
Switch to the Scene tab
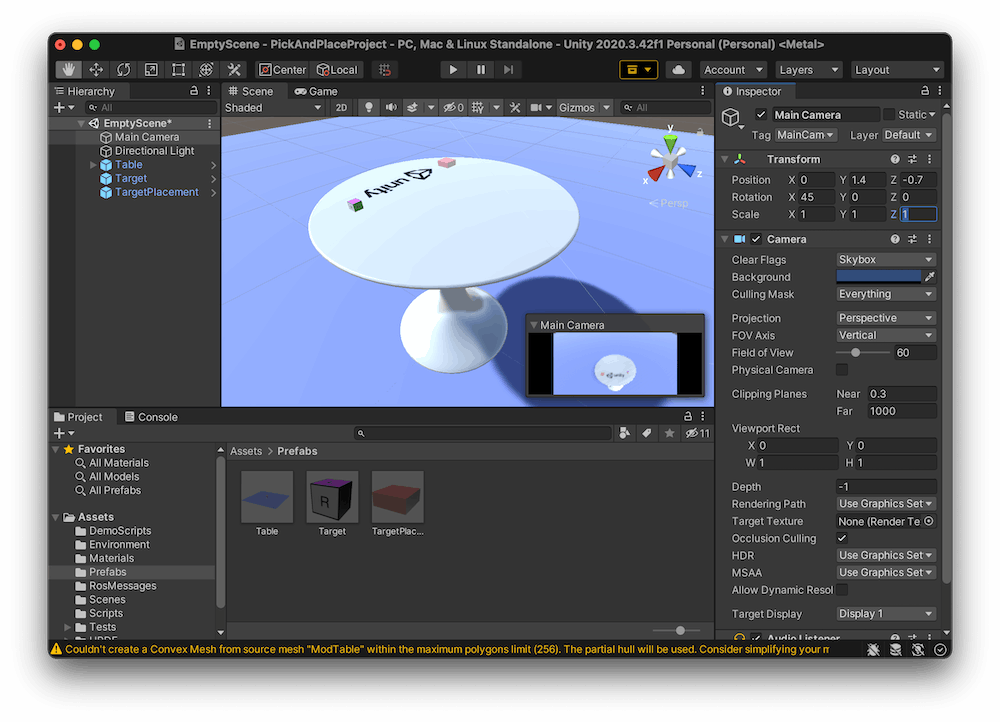[x=251, y=91]
